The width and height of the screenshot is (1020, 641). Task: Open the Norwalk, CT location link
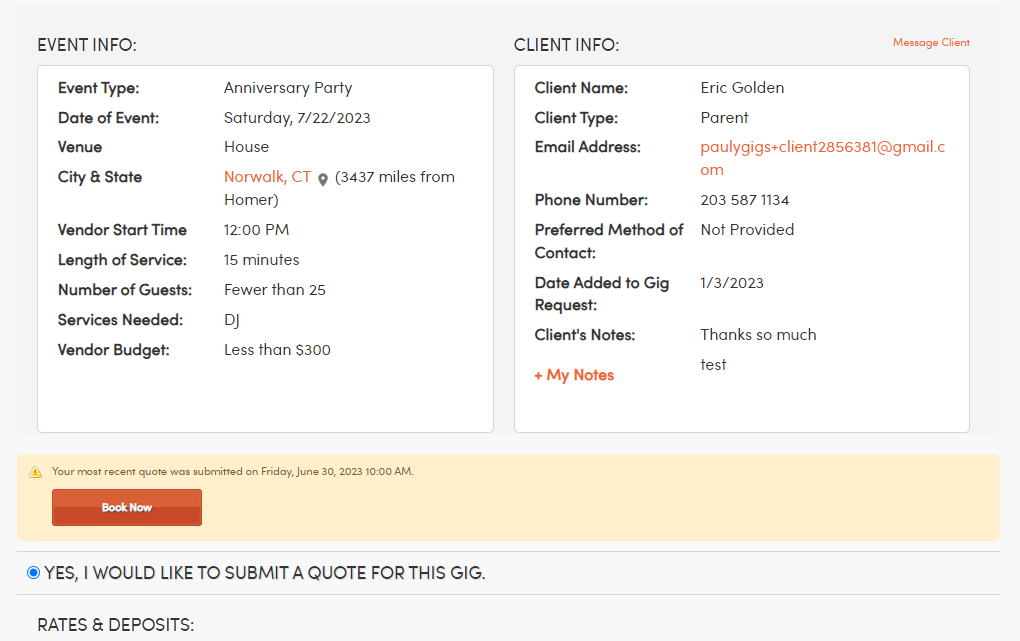pyautogui.click(x=267, y=177)
